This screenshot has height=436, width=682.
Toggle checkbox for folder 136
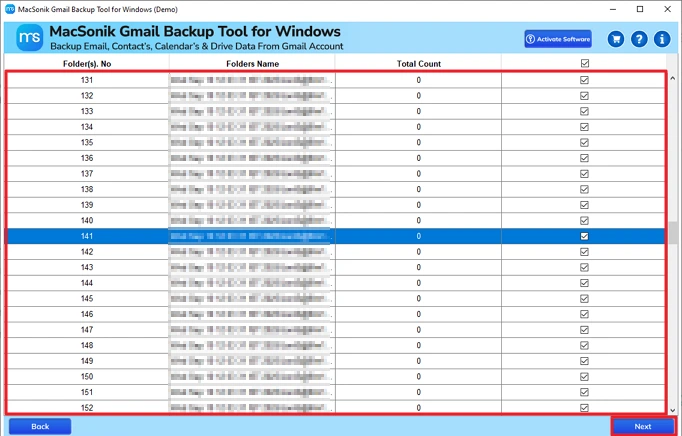point(585,158)
